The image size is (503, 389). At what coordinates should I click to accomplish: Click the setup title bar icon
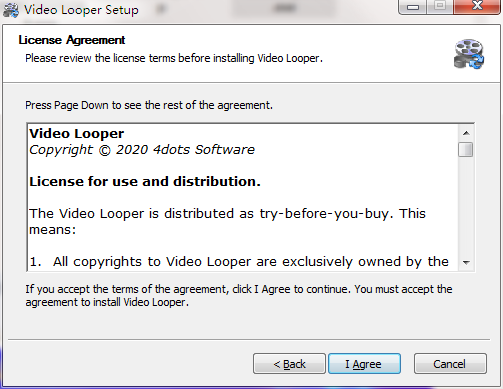11,10
